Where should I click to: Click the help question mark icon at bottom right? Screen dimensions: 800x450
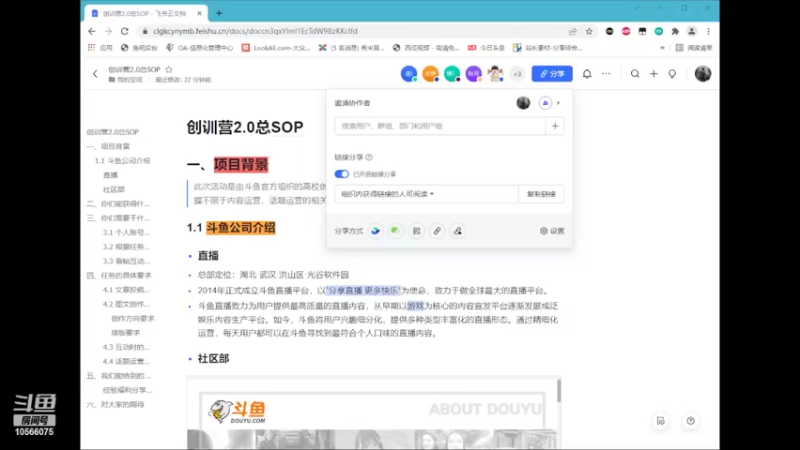690,421
